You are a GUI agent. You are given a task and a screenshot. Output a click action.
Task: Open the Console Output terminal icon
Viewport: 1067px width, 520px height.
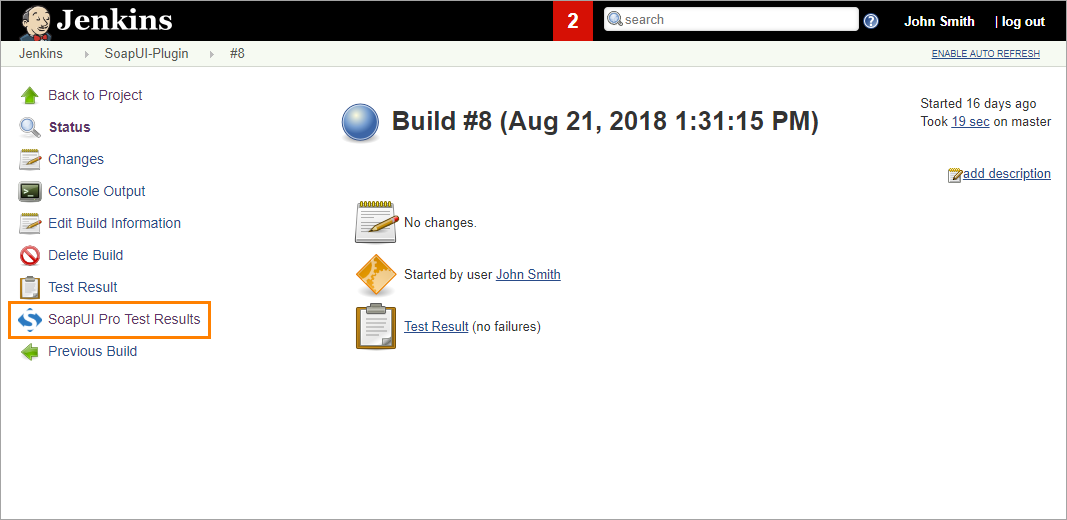[30, 191]
